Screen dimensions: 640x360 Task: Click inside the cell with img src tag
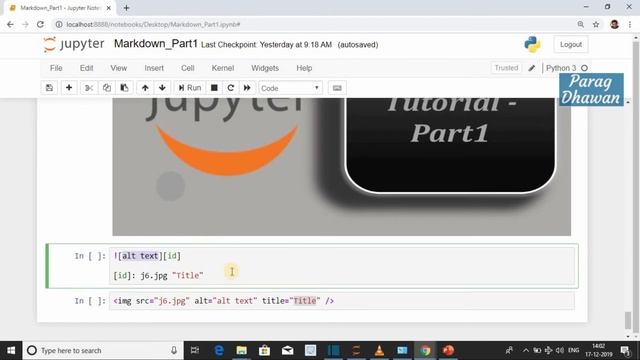(x=342, y=301)
